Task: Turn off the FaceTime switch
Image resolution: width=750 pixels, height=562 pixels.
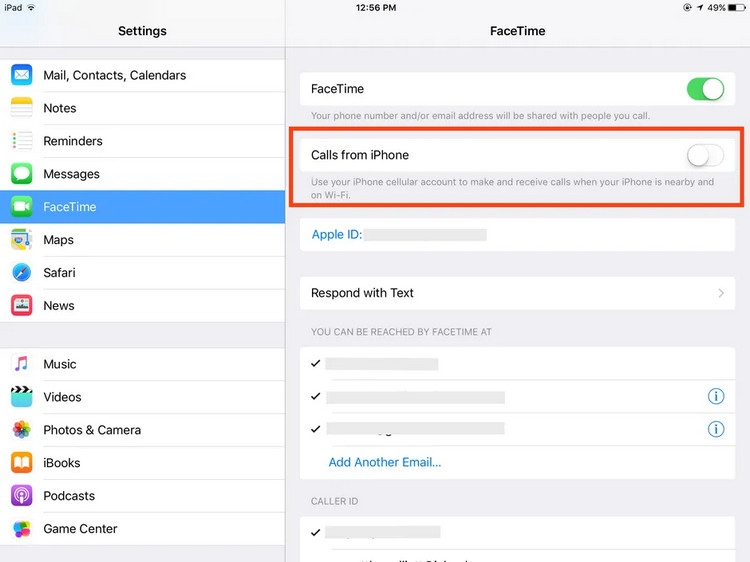Action: pos(705,89)
